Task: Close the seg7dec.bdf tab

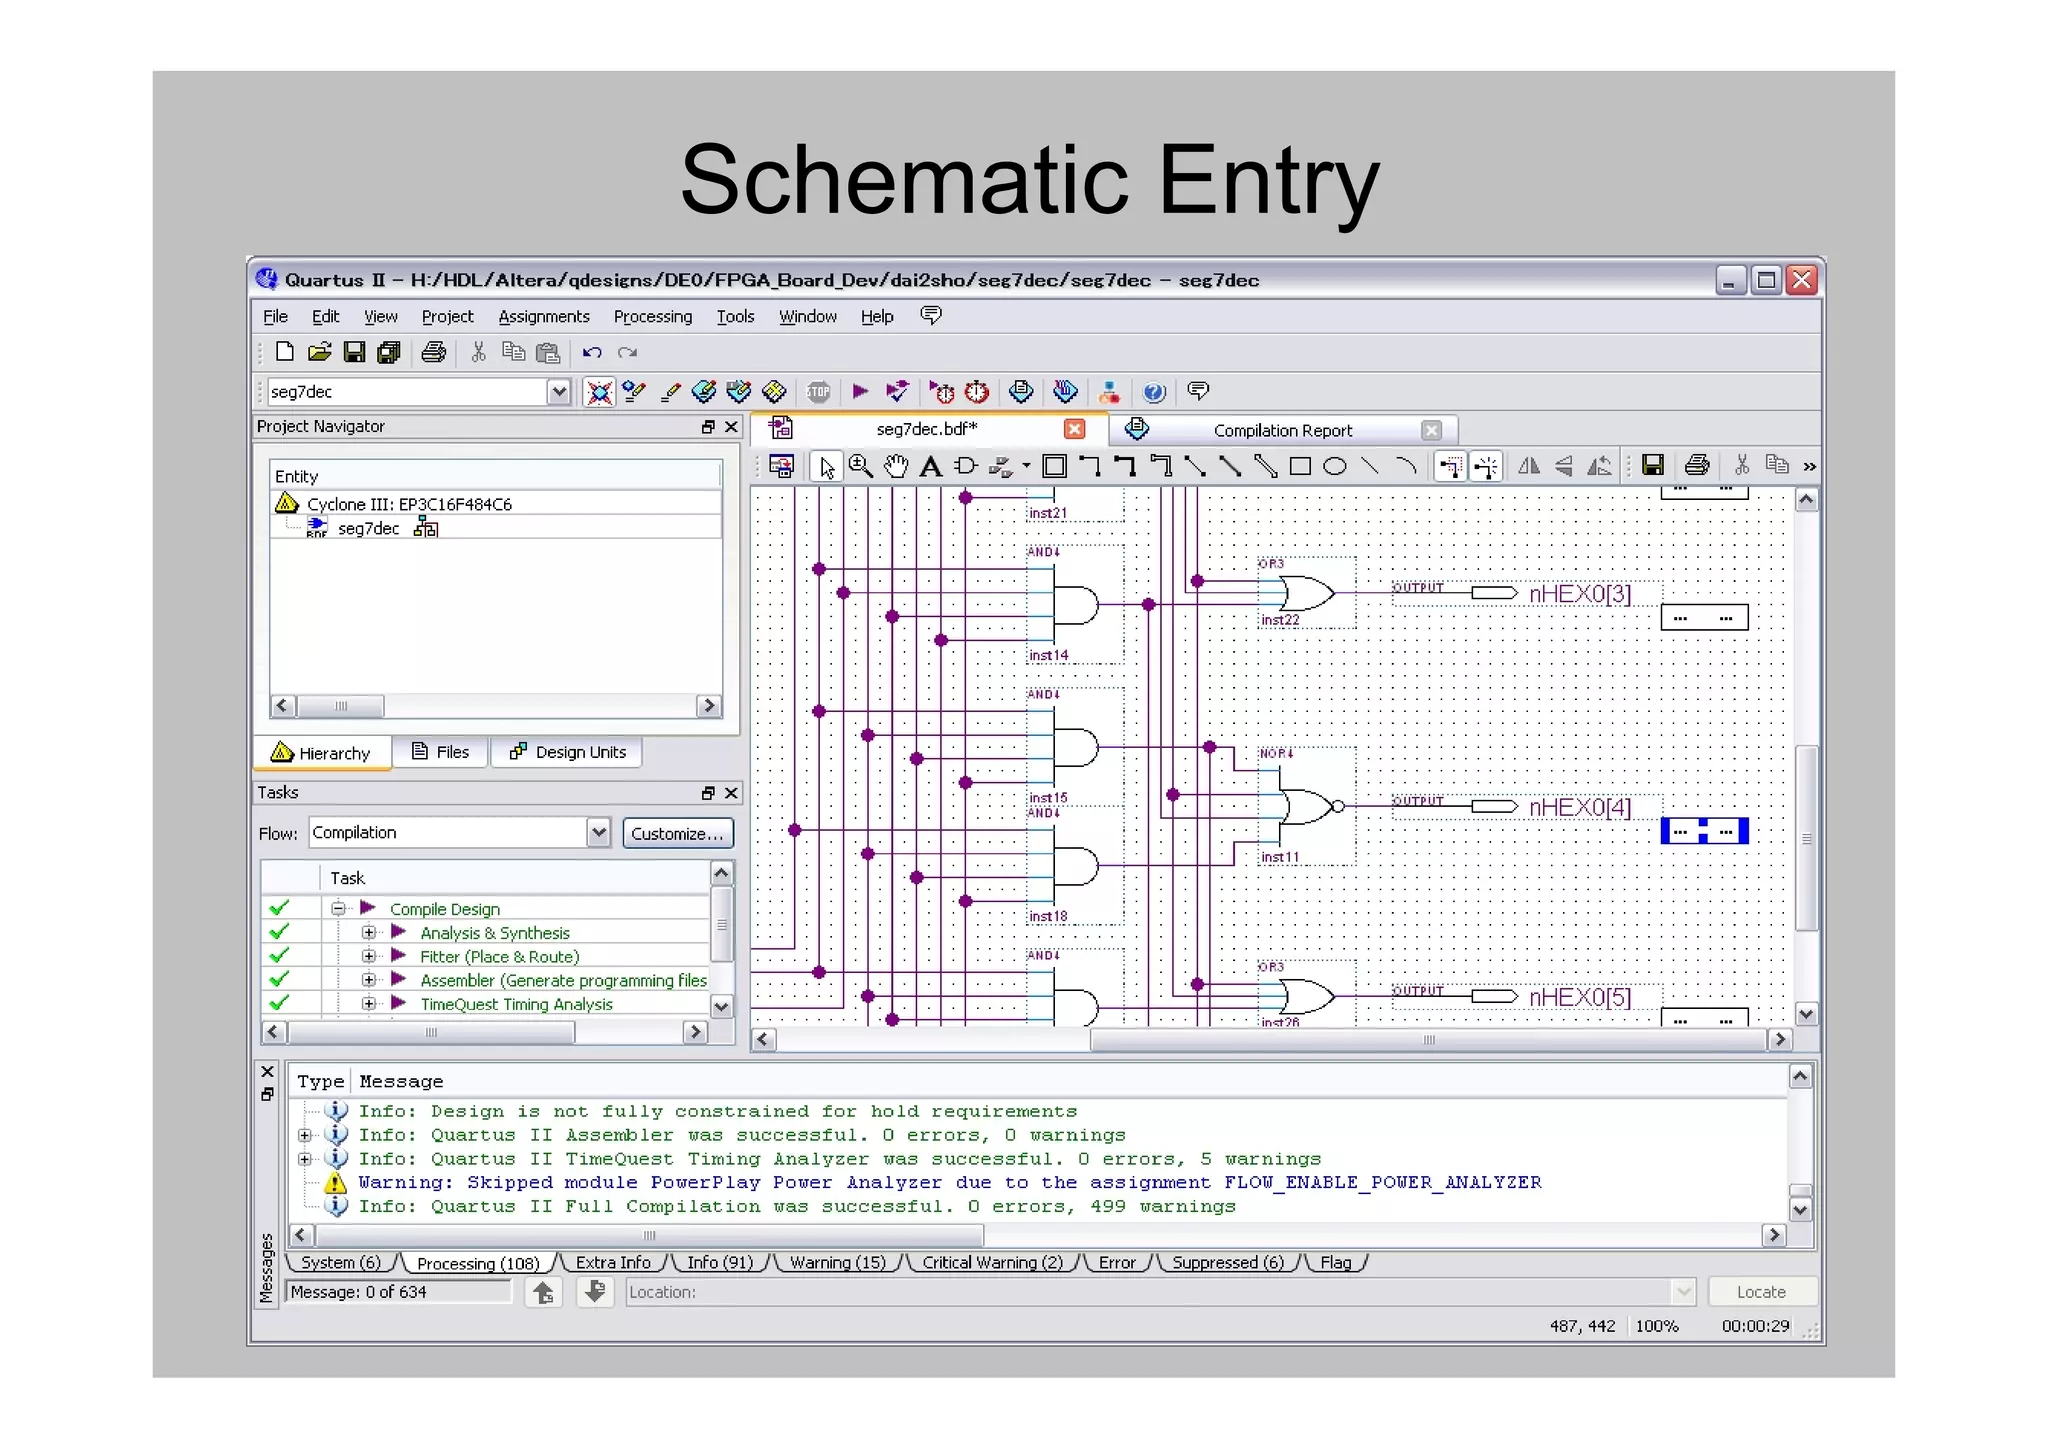Action: (1075, 429)
